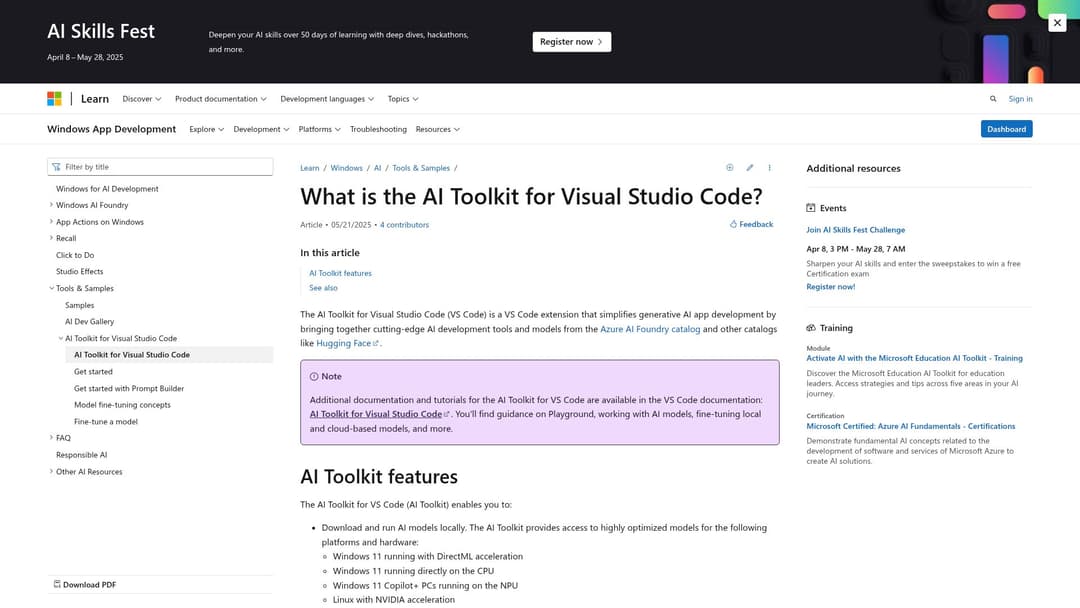Screen dimensions: 1080x608
Task: Click Windows App Development title
Action: click(x=112, y=129)
